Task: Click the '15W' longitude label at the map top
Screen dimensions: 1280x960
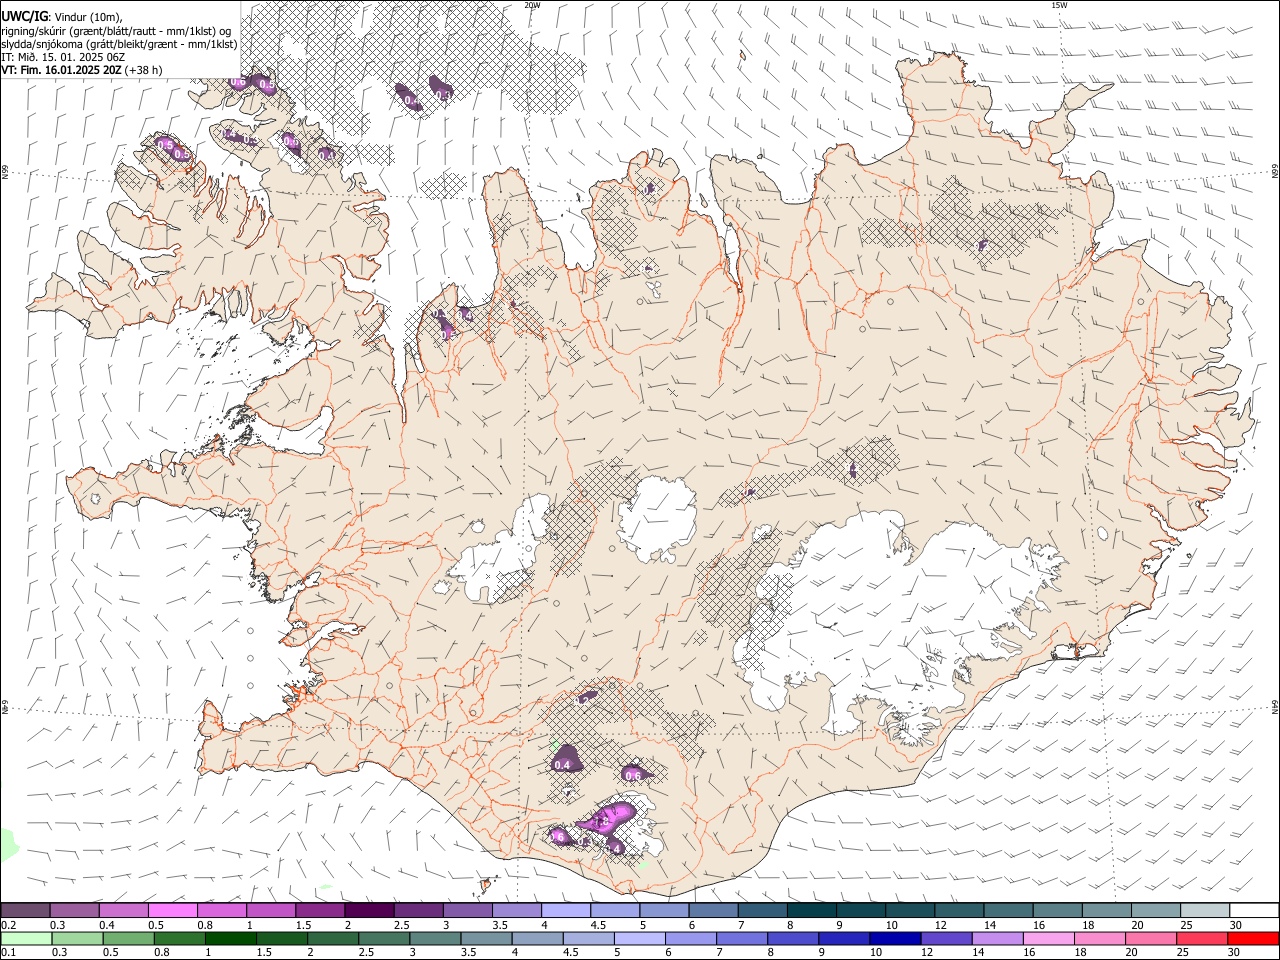Action: 1059,5
